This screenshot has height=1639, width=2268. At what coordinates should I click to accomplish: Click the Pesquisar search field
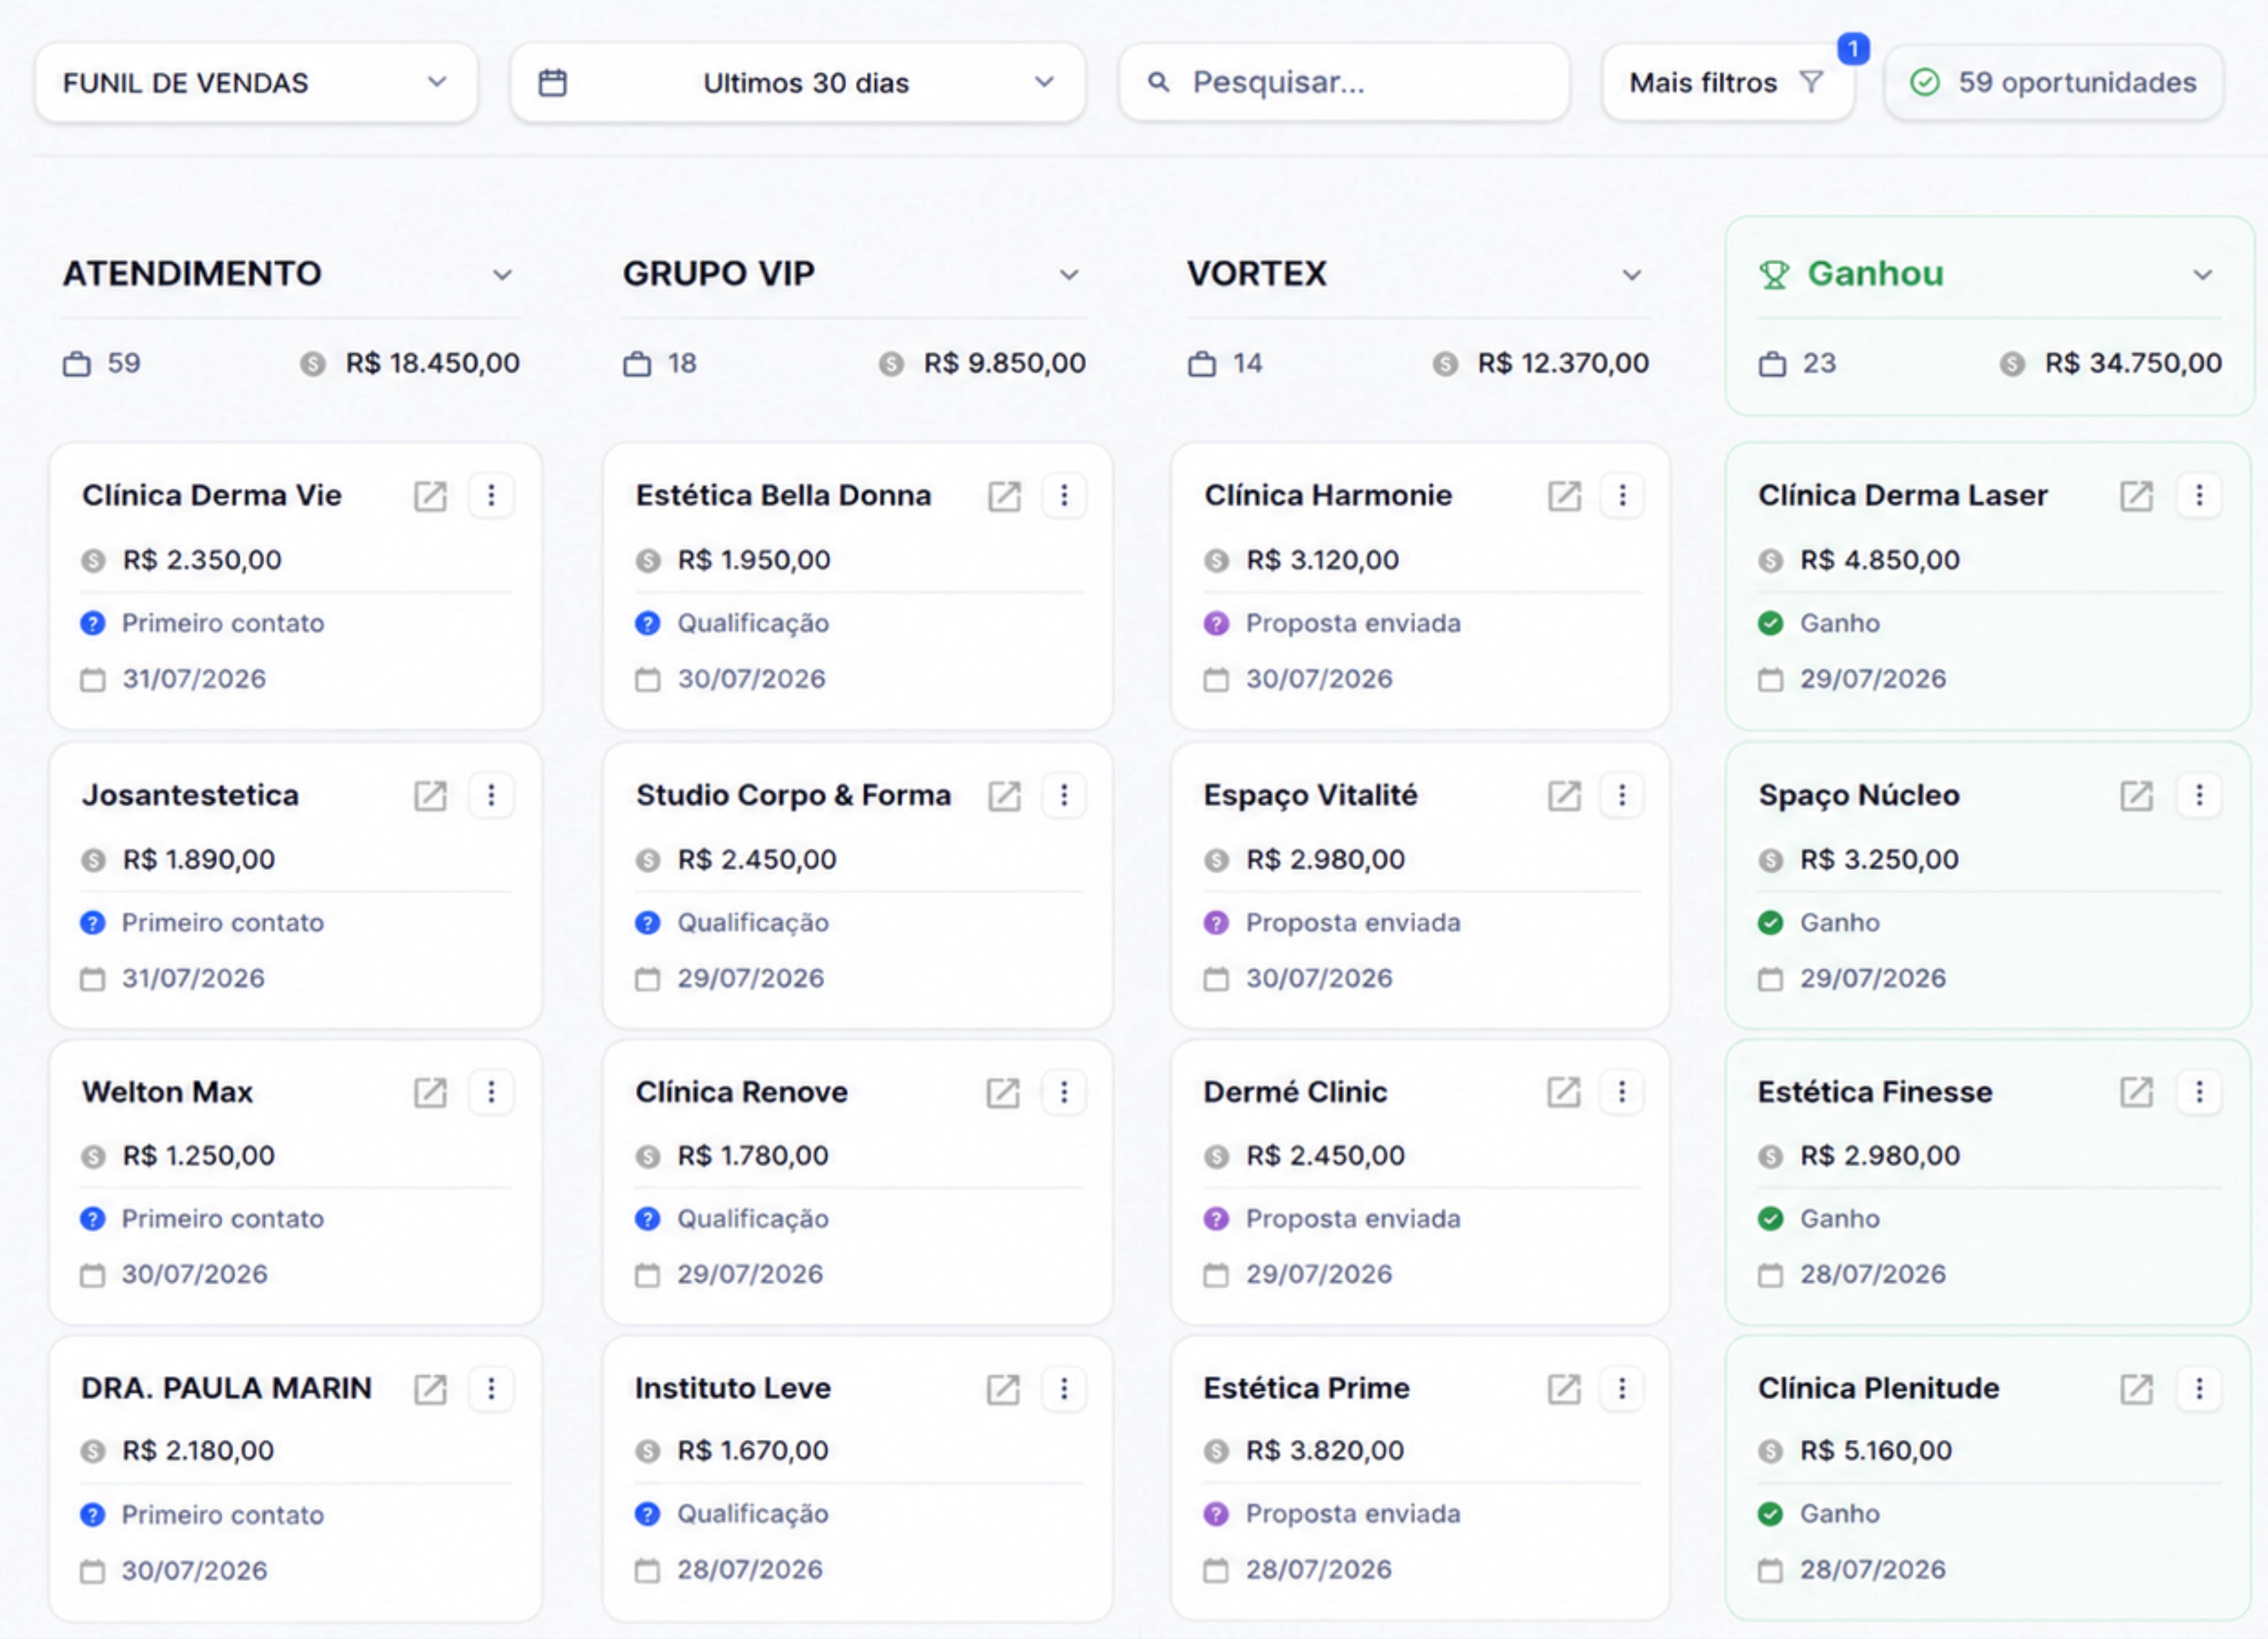[1344, 83]
